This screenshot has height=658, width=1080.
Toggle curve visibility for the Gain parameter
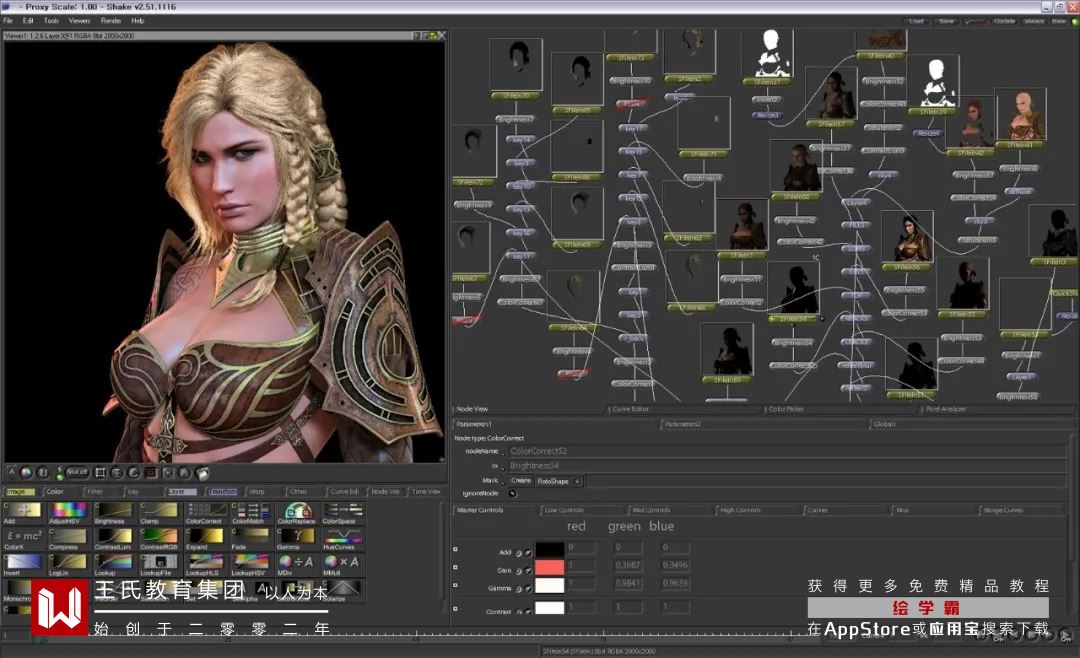(x=528, y=570)
